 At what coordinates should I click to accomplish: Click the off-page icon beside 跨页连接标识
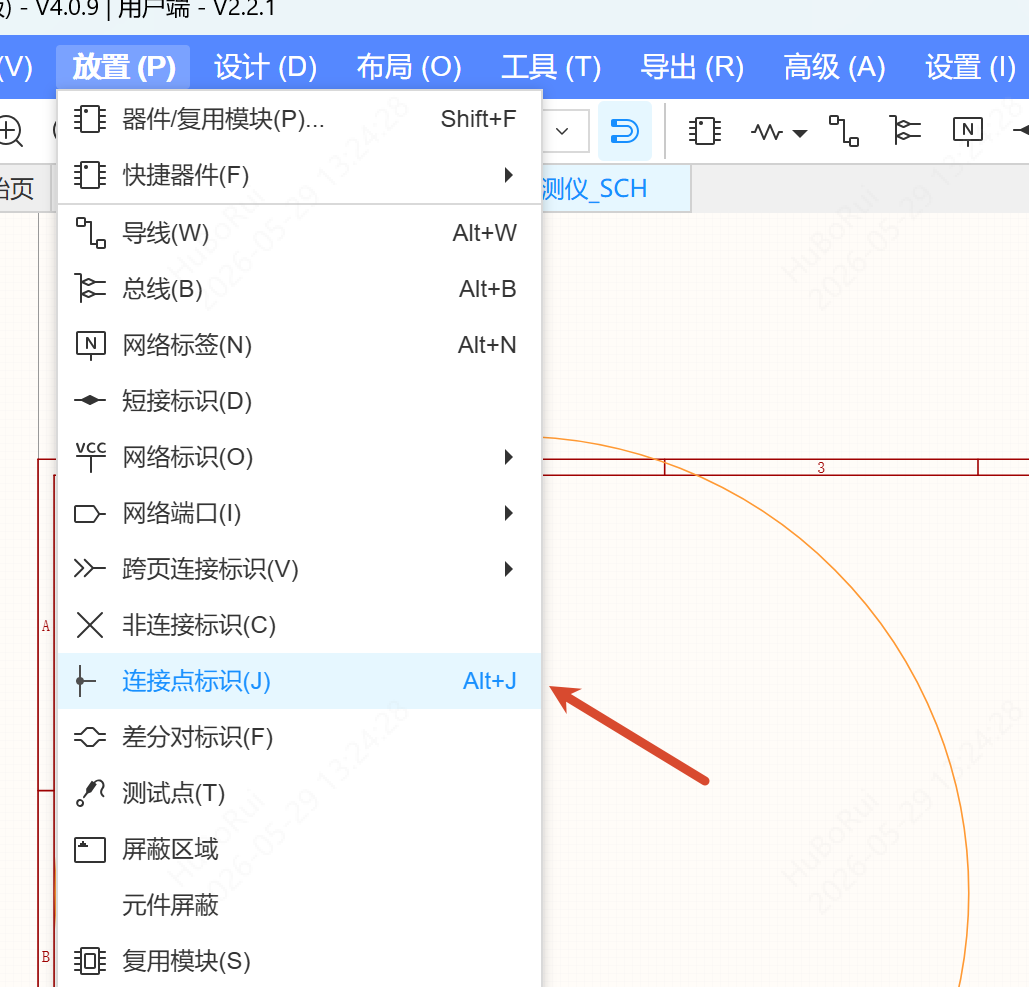[90, 568]
